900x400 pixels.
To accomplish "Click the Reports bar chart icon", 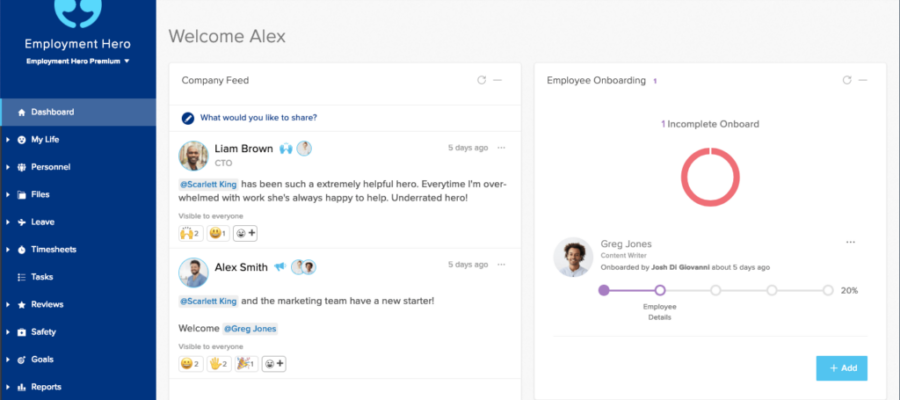I will 22,387.
